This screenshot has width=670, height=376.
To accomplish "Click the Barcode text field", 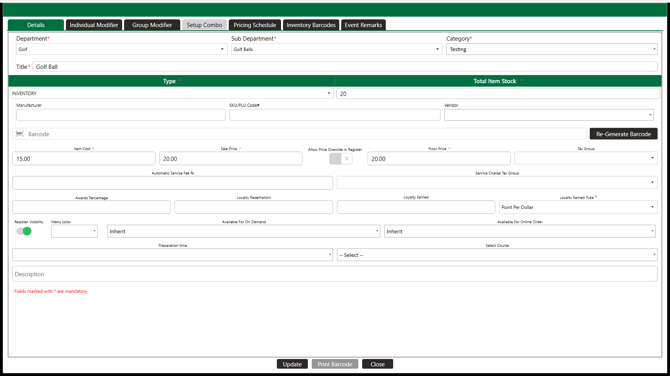I will [299, 134].
